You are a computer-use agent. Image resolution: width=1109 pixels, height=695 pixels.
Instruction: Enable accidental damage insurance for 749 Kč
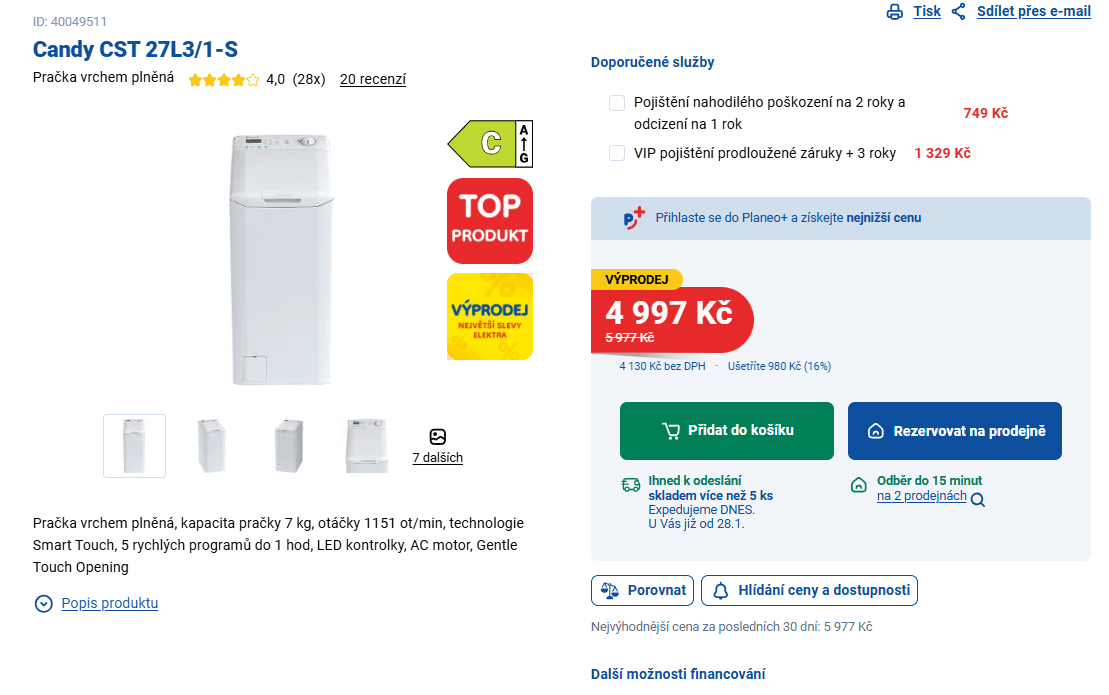point(617,103)
